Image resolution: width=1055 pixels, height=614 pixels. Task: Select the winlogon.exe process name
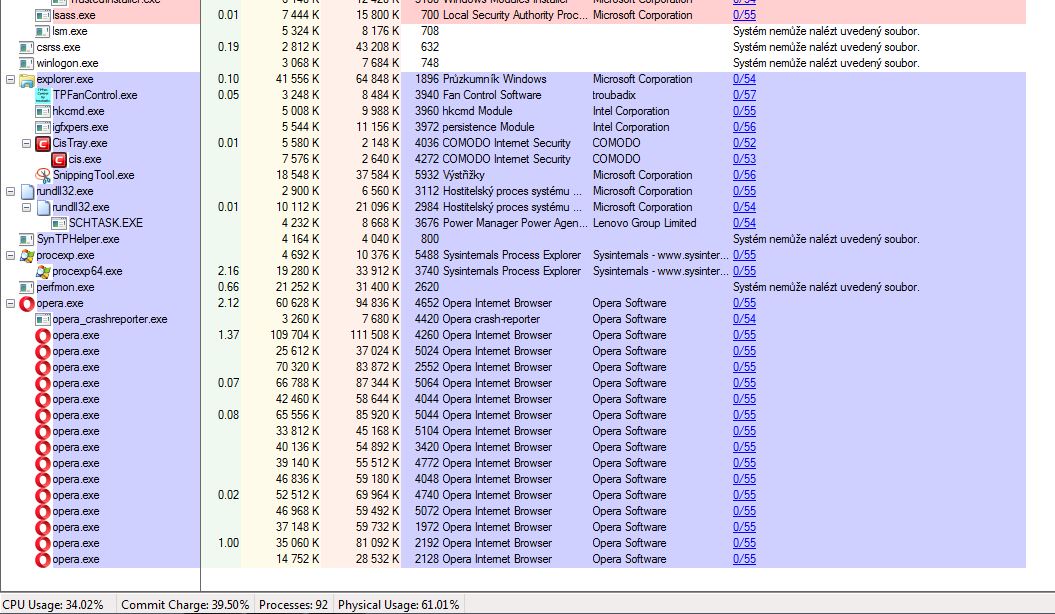coord(67,63)
